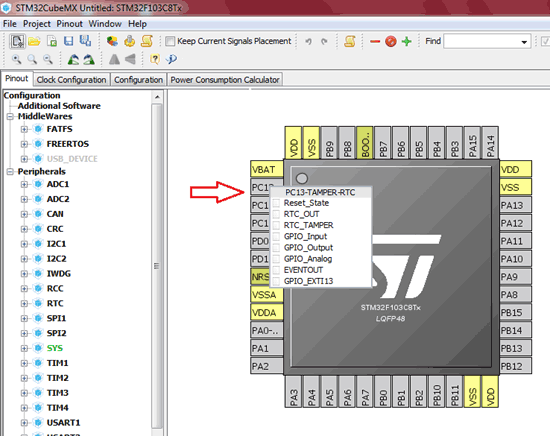Viewport: 550px width, 436px height.
Task: Check Reset_State in the PC13 menu
Action: point(276,203)
